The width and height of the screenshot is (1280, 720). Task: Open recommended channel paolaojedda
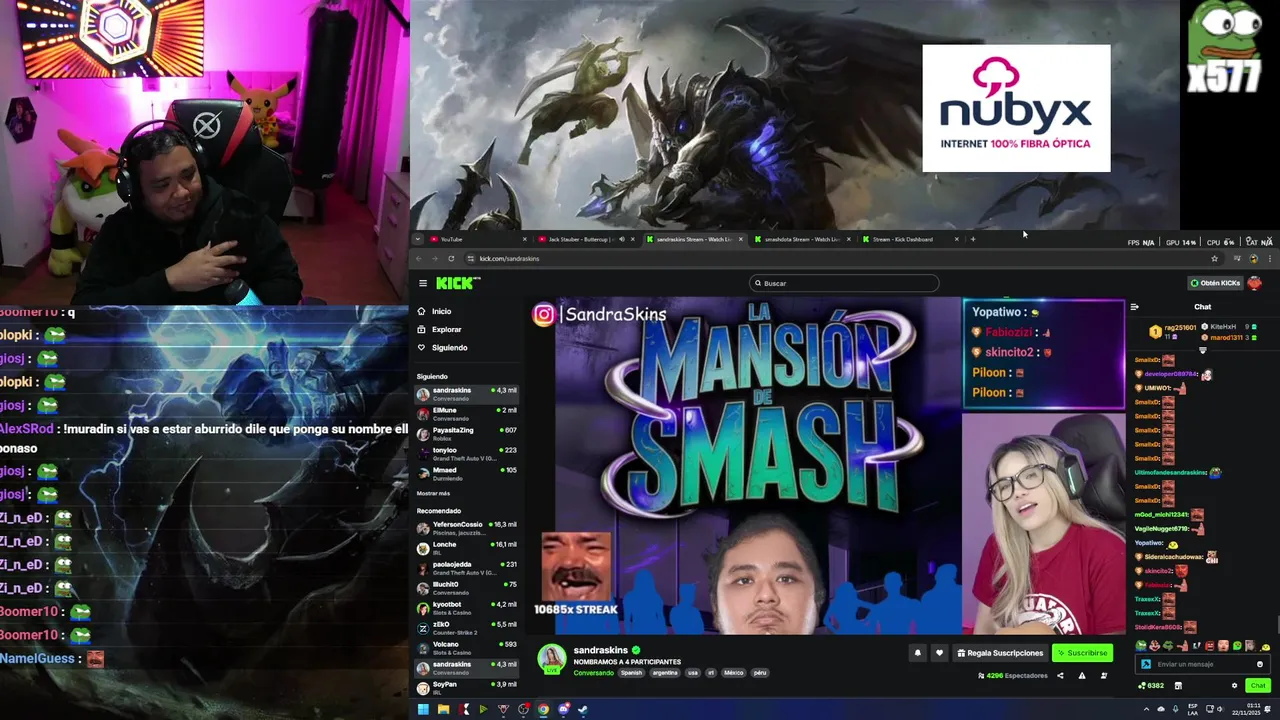coord(467,567)
